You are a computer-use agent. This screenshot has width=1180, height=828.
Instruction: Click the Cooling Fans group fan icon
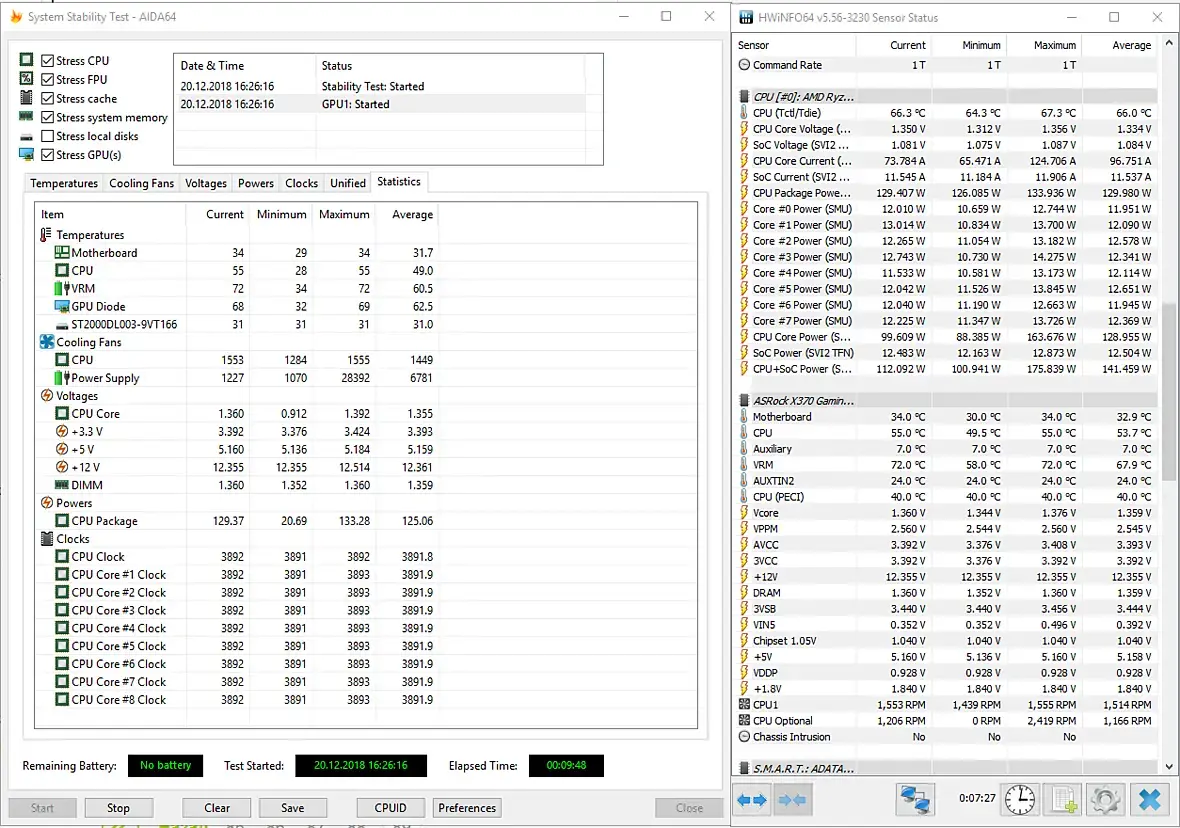pyautogui.click(x=47, y=342)
